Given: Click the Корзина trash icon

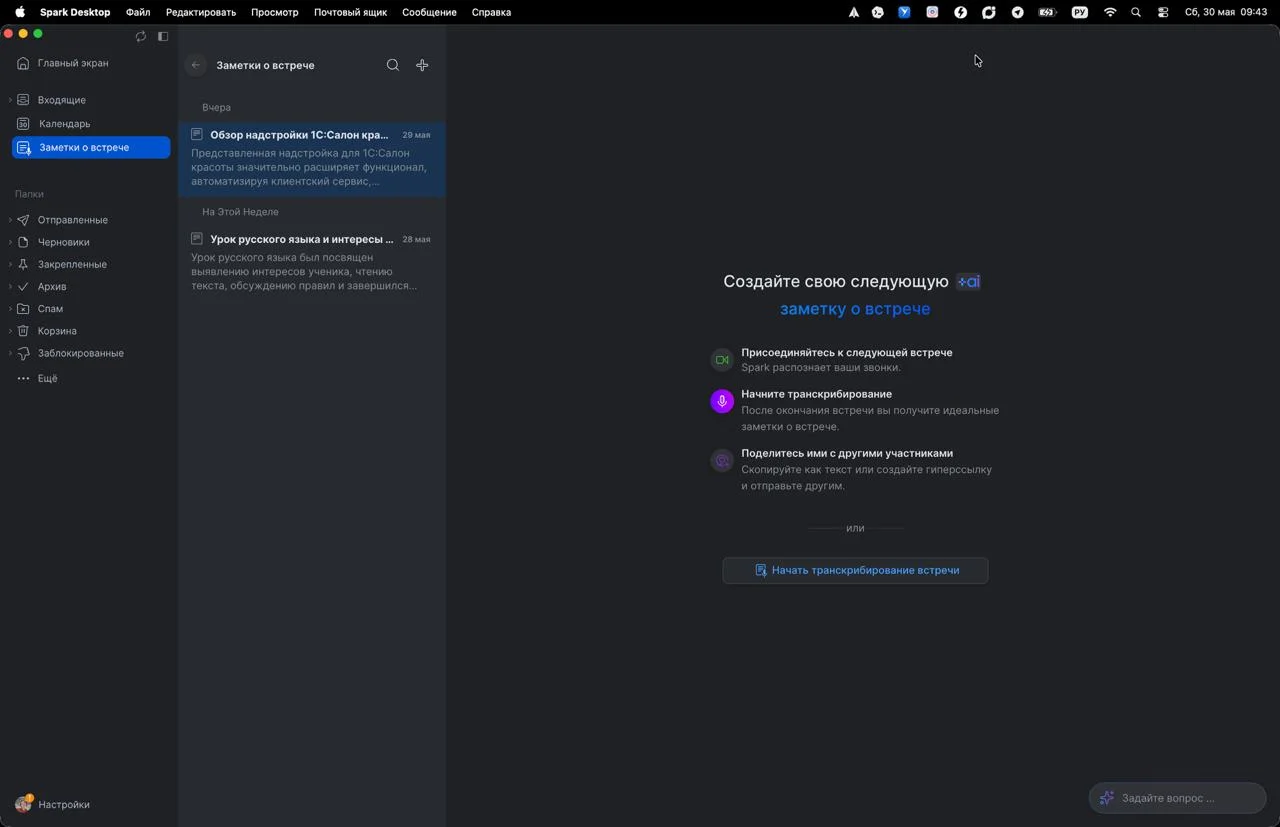Looking at the screenshot, I should pos(23,331).
